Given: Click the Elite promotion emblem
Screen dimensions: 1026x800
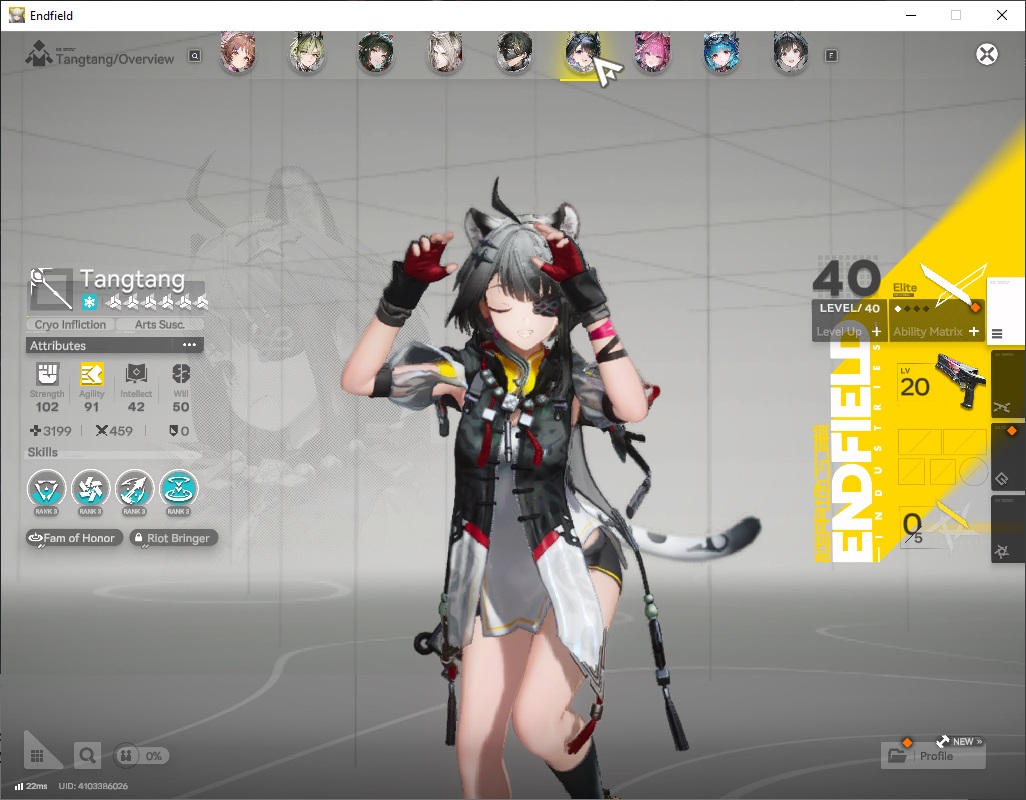Looking at the screenshot, I should 952,285.
